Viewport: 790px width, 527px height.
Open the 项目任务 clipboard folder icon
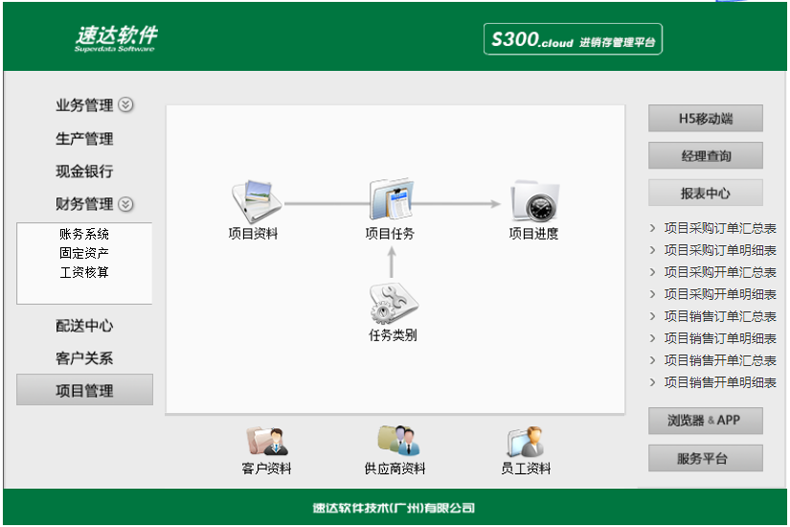pos(391,199)
